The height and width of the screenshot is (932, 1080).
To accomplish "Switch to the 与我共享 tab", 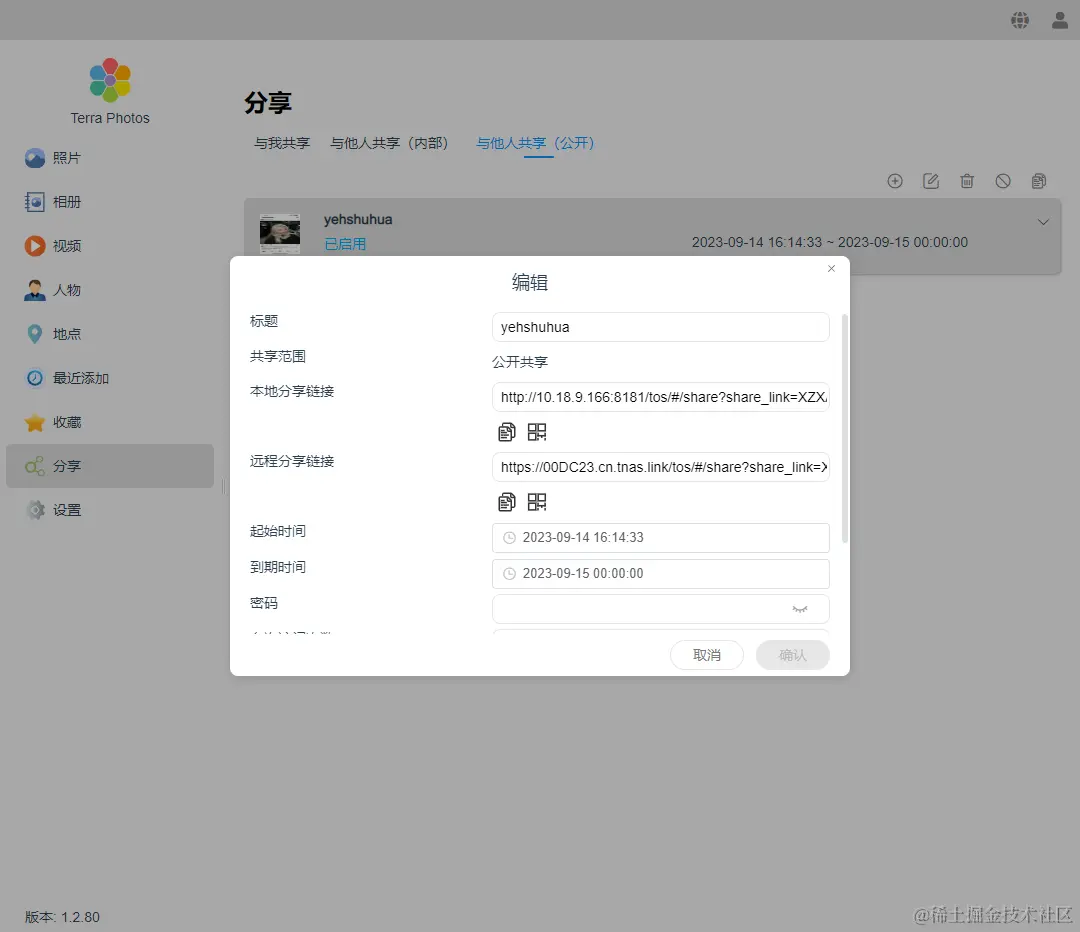I will (x=281, y=143).
